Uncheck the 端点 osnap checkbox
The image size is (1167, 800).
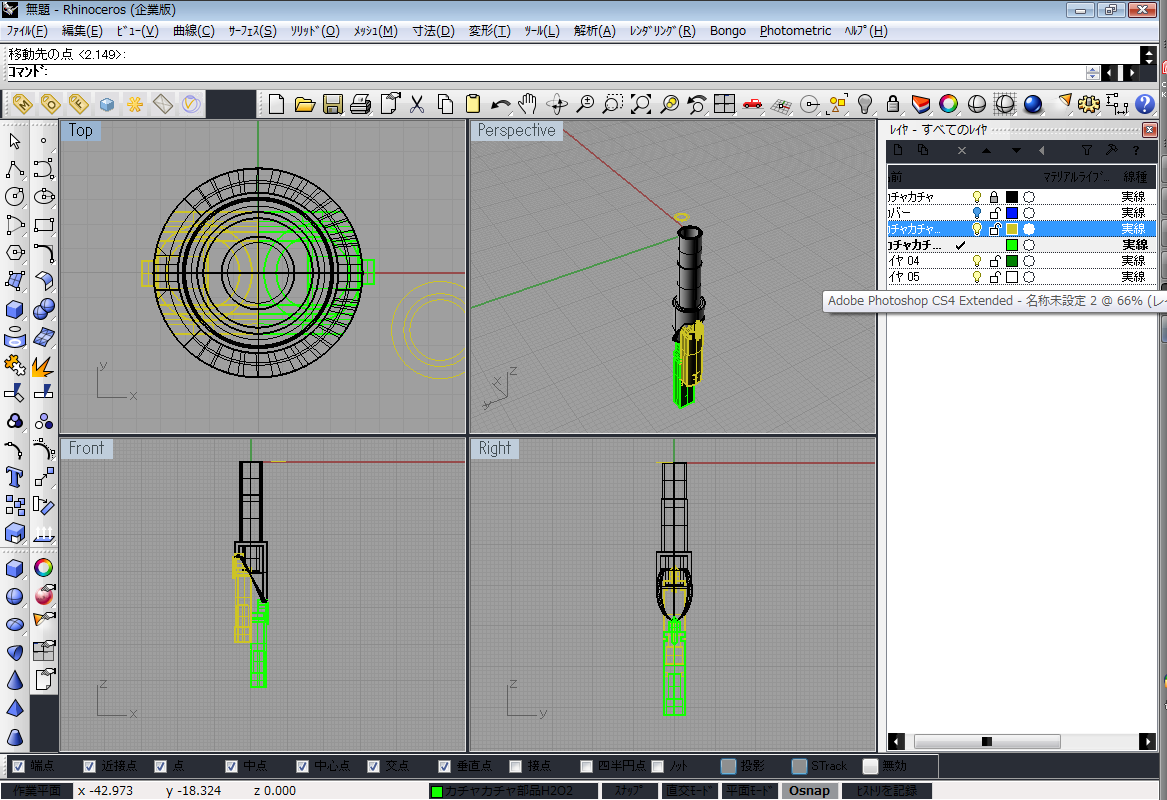pos(18,766)
